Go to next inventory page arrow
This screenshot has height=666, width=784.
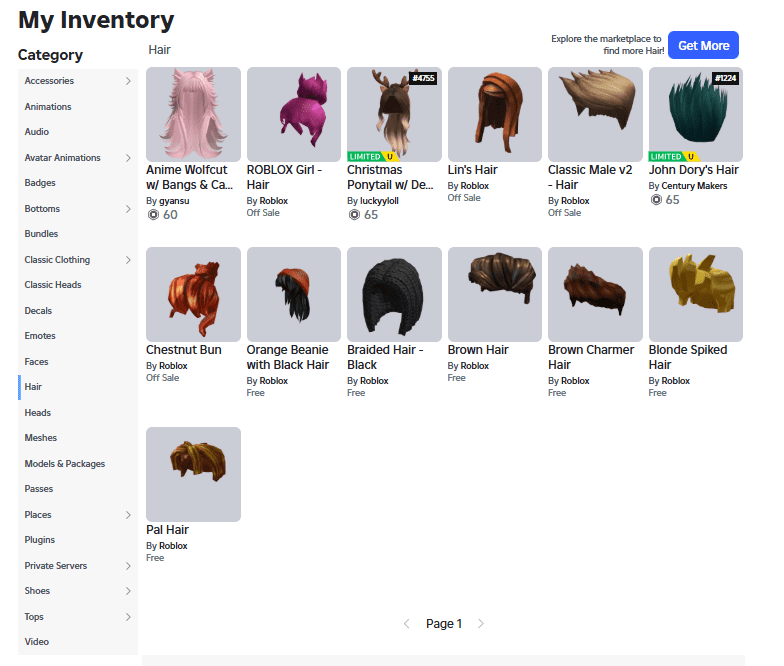pos(481,624)
